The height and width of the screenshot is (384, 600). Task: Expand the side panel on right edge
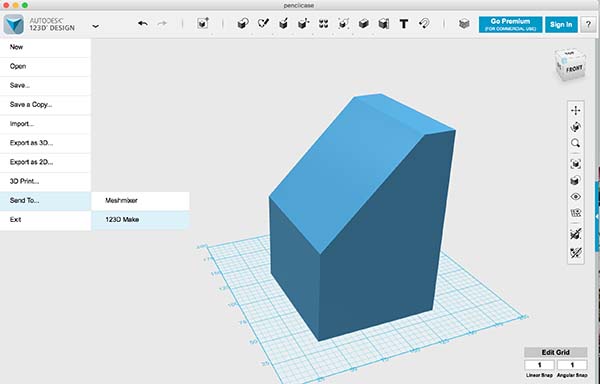click(x=597, y=216)
